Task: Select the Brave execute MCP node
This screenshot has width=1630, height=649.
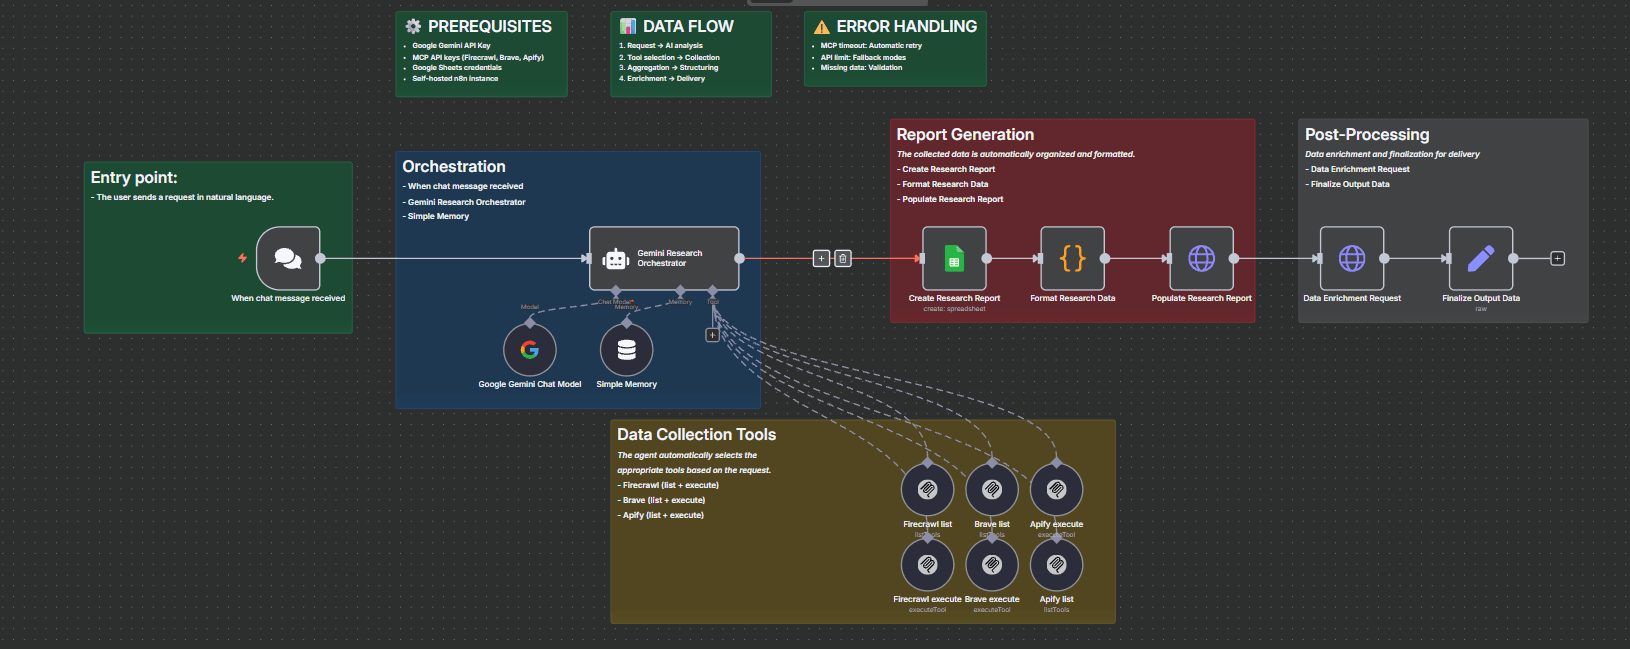Action: pos(992,565)
